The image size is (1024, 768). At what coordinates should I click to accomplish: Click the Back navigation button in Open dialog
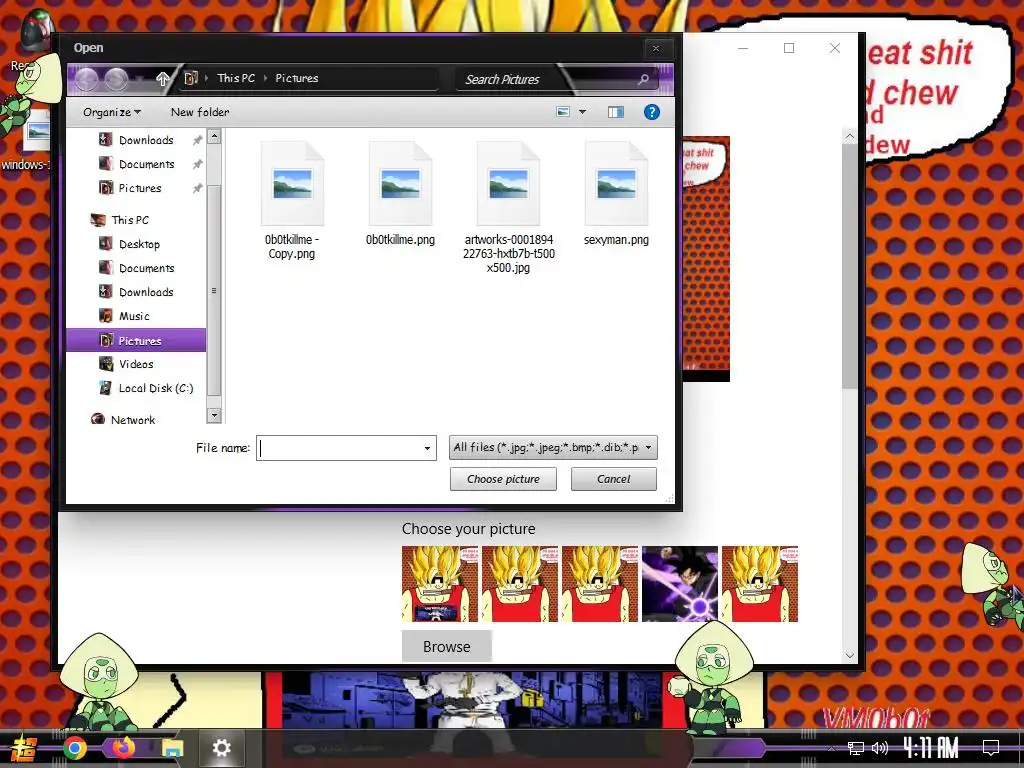(86, 79)
